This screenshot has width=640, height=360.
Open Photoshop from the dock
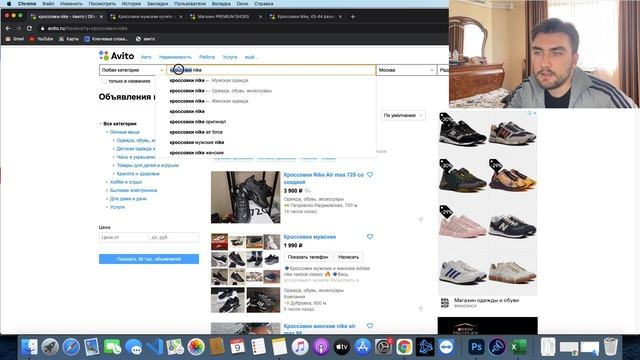(x=476, y=347)
